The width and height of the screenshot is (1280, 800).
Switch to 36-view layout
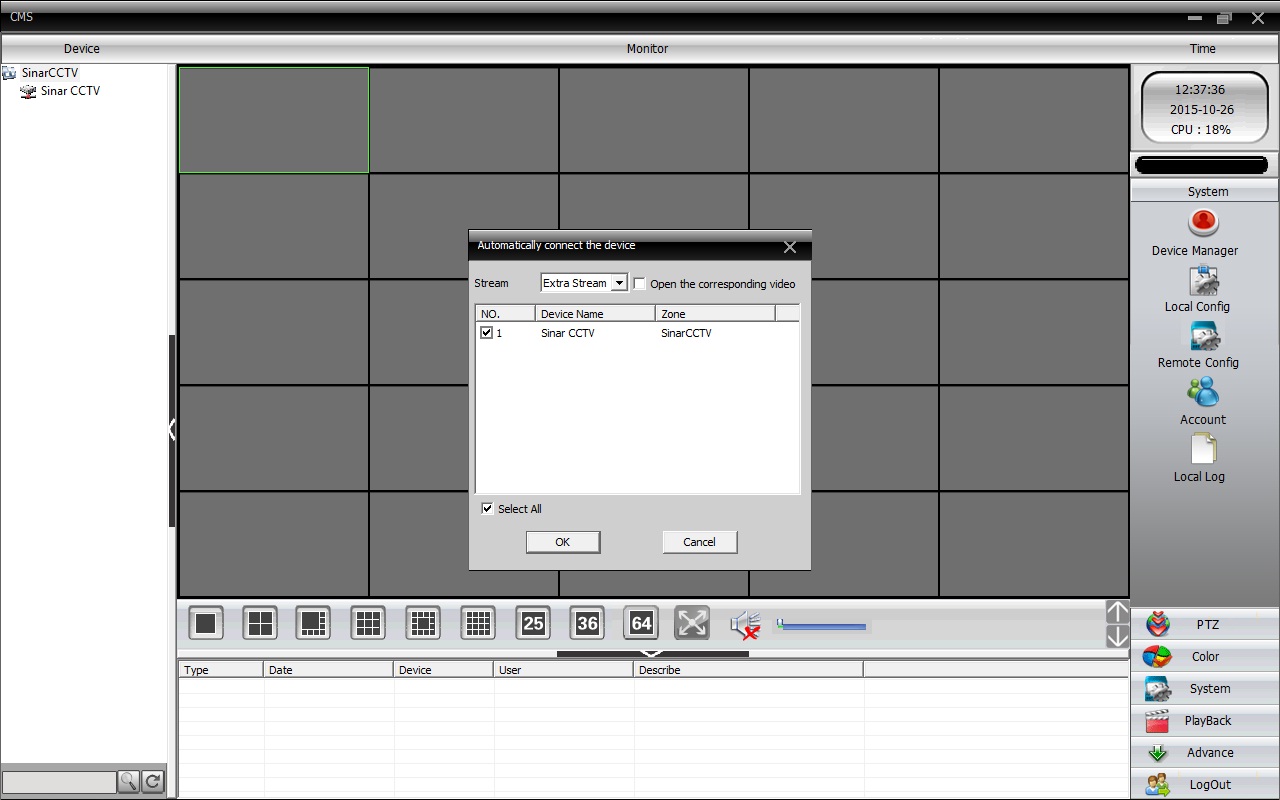click(587, 624)
